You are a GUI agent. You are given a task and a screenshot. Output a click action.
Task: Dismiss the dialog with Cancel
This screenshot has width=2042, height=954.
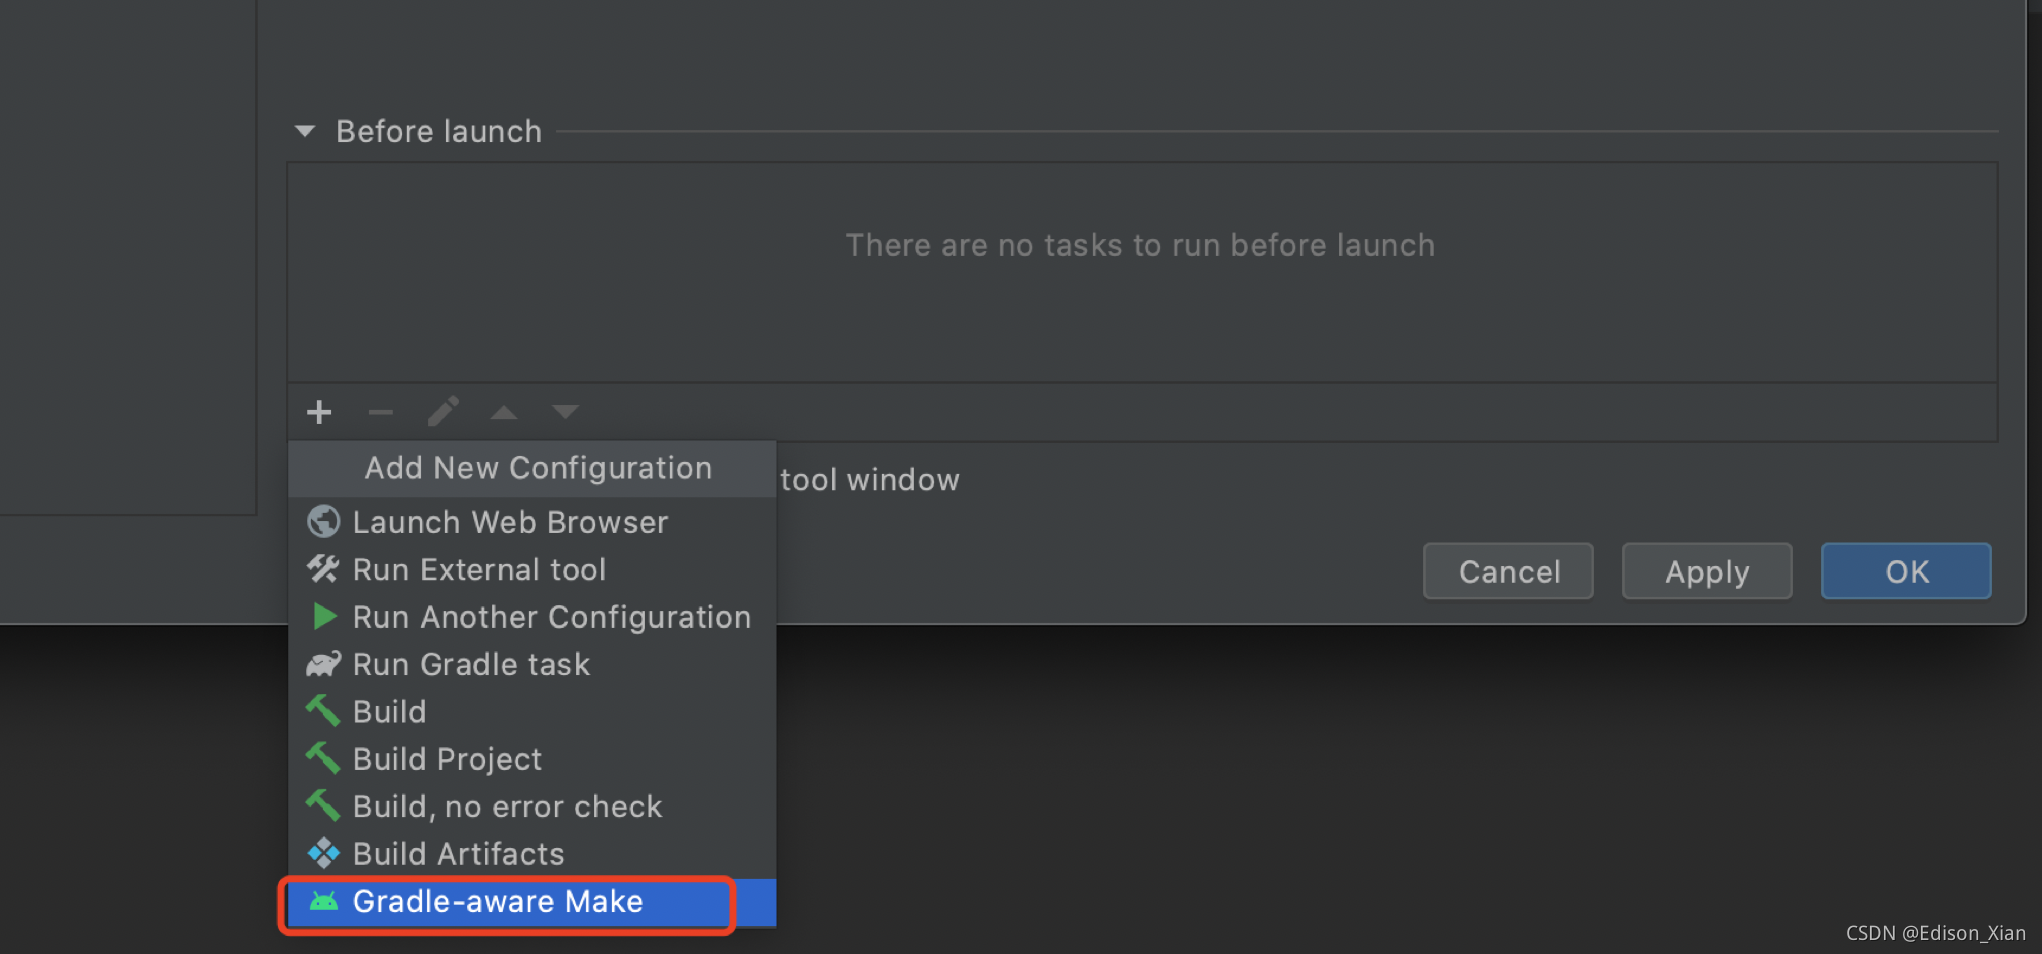[x=1508, y=571]
